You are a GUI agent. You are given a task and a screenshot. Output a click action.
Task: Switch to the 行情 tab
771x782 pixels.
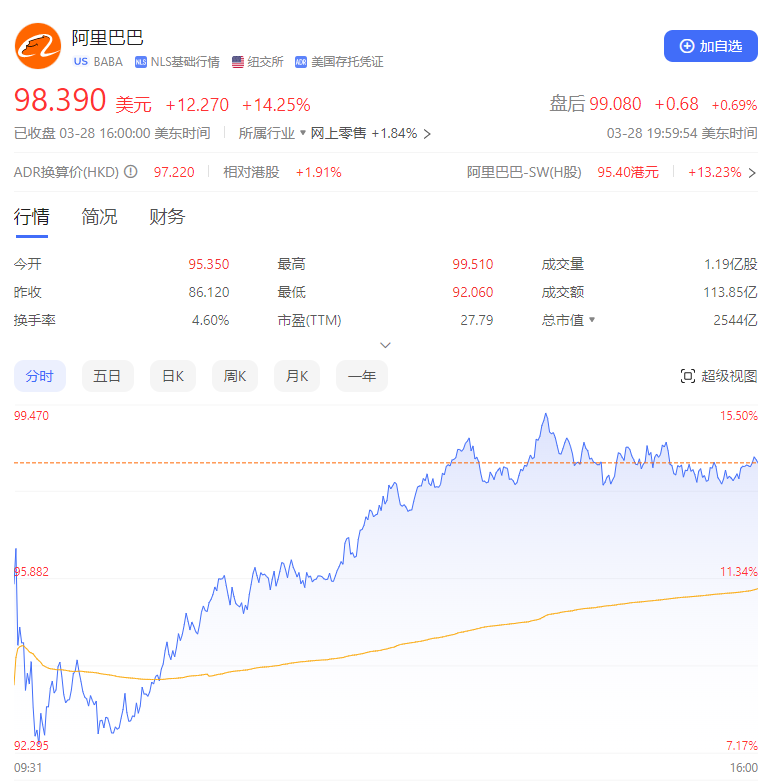click(31, 217)
